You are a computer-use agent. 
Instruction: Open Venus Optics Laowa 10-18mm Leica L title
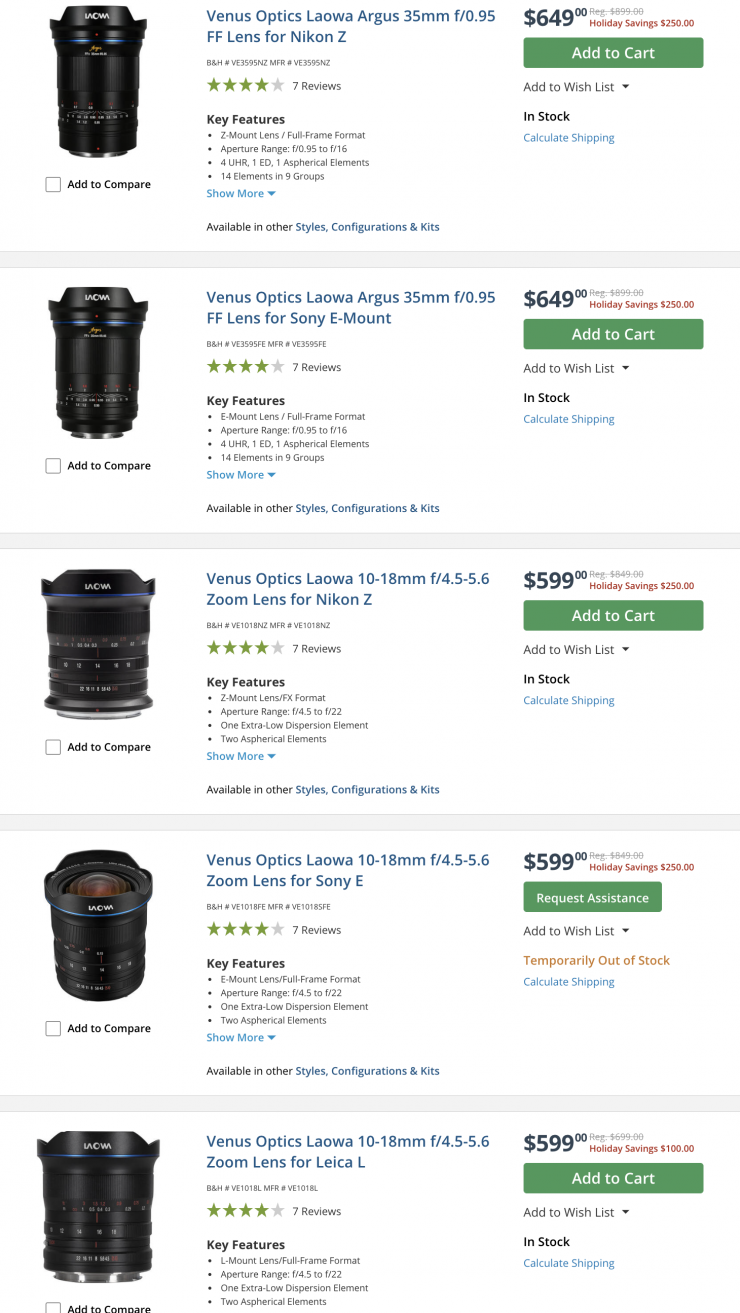click(348, 1151)
